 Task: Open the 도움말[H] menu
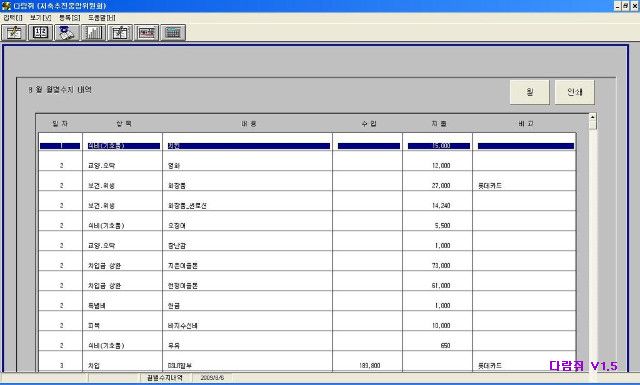pos(102,18)
